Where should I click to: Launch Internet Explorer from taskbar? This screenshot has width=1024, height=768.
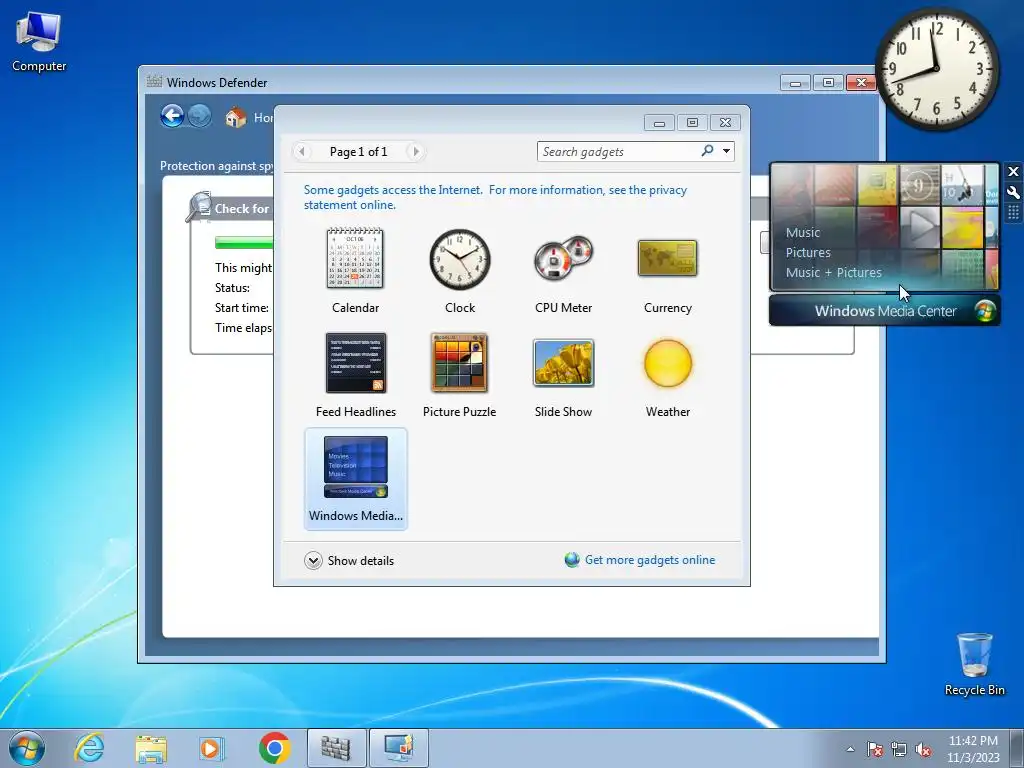click(89, 748)
